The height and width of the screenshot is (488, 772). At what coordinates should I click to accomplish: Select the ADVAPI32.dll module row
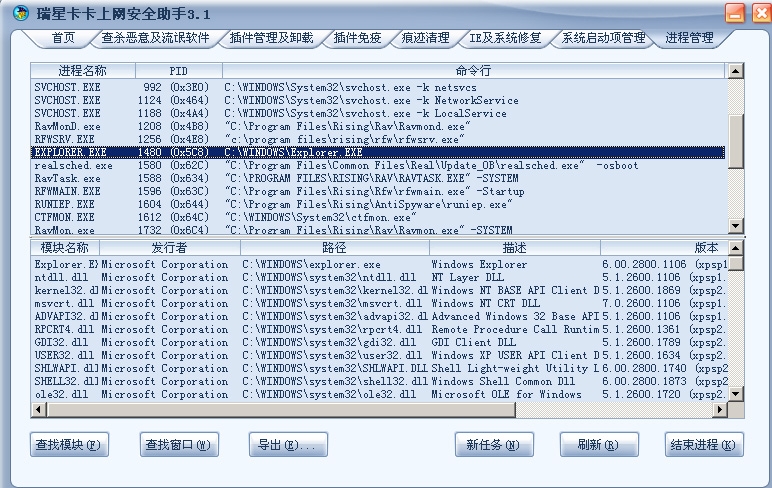click(380, 316)
